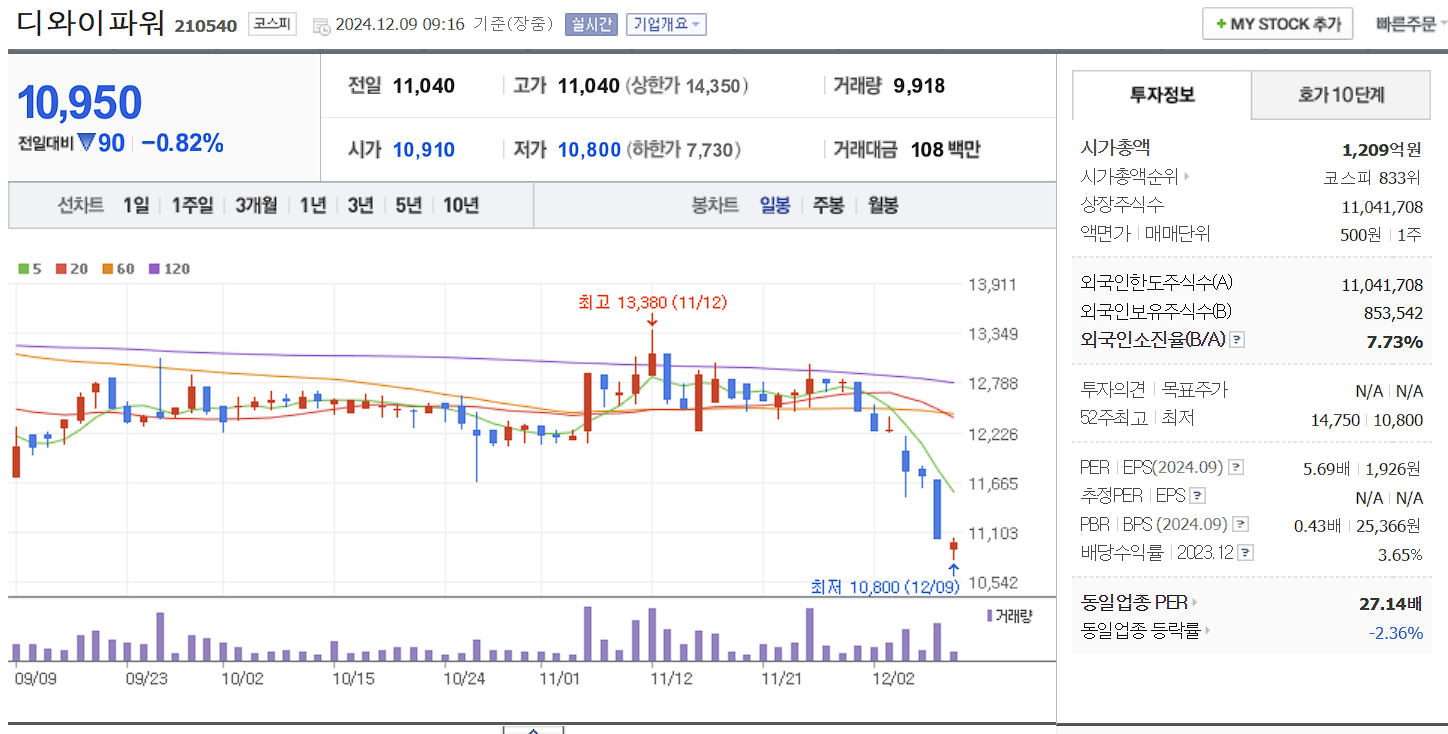Click the green plus icon in MY STOCK button

coord(1222,23)
